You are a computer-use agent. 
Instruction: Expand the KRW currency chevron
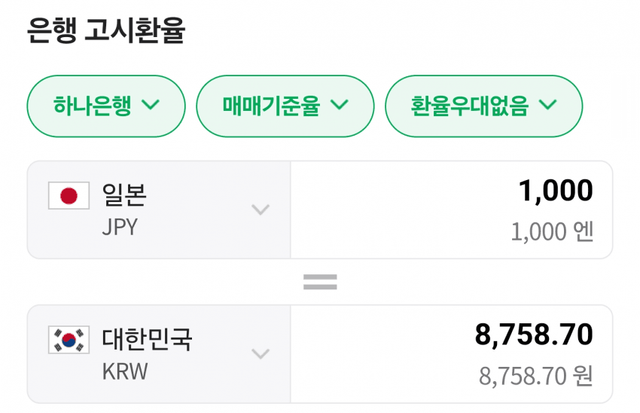click(x=261, y=354)
